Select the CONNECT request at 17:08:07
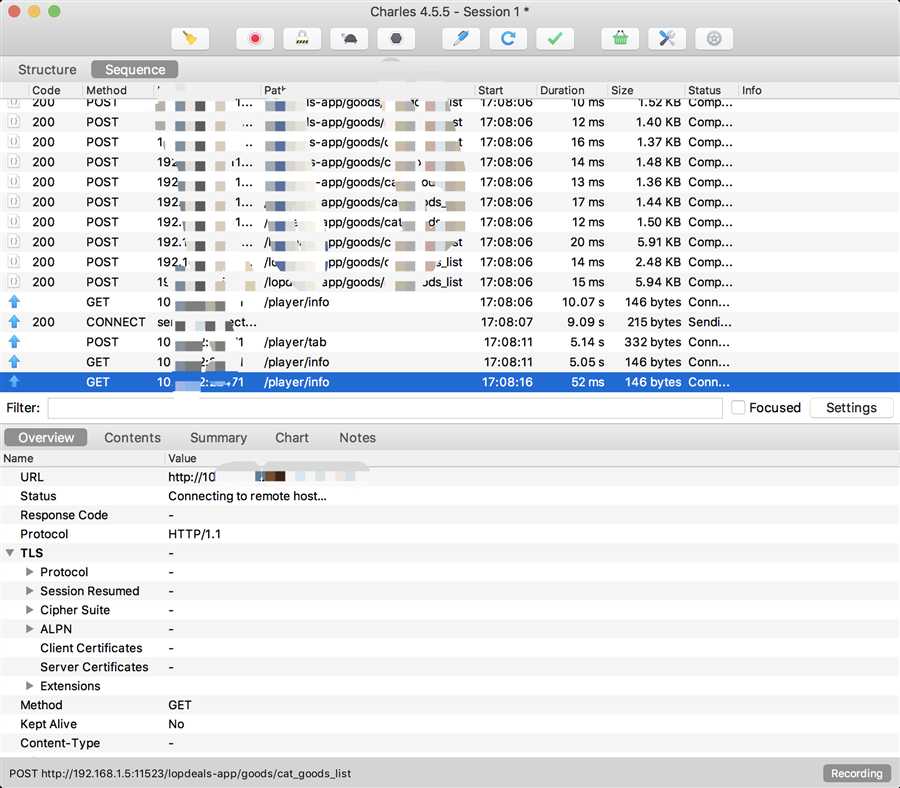This screenshot has width=900, height=788. pyautogui.click(x=450, y=322)
